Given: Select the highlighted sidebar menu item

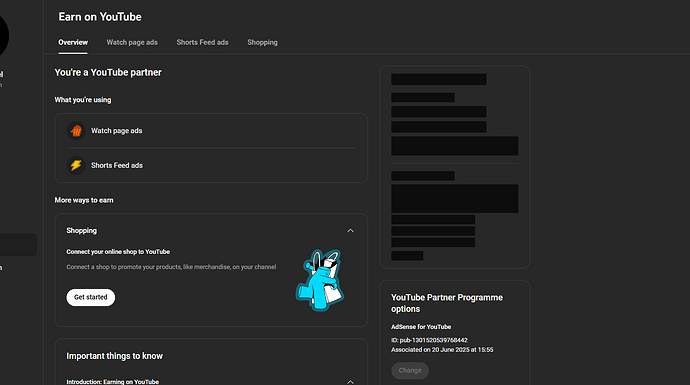Looking at the screenshot, I should tap(18, 245).
